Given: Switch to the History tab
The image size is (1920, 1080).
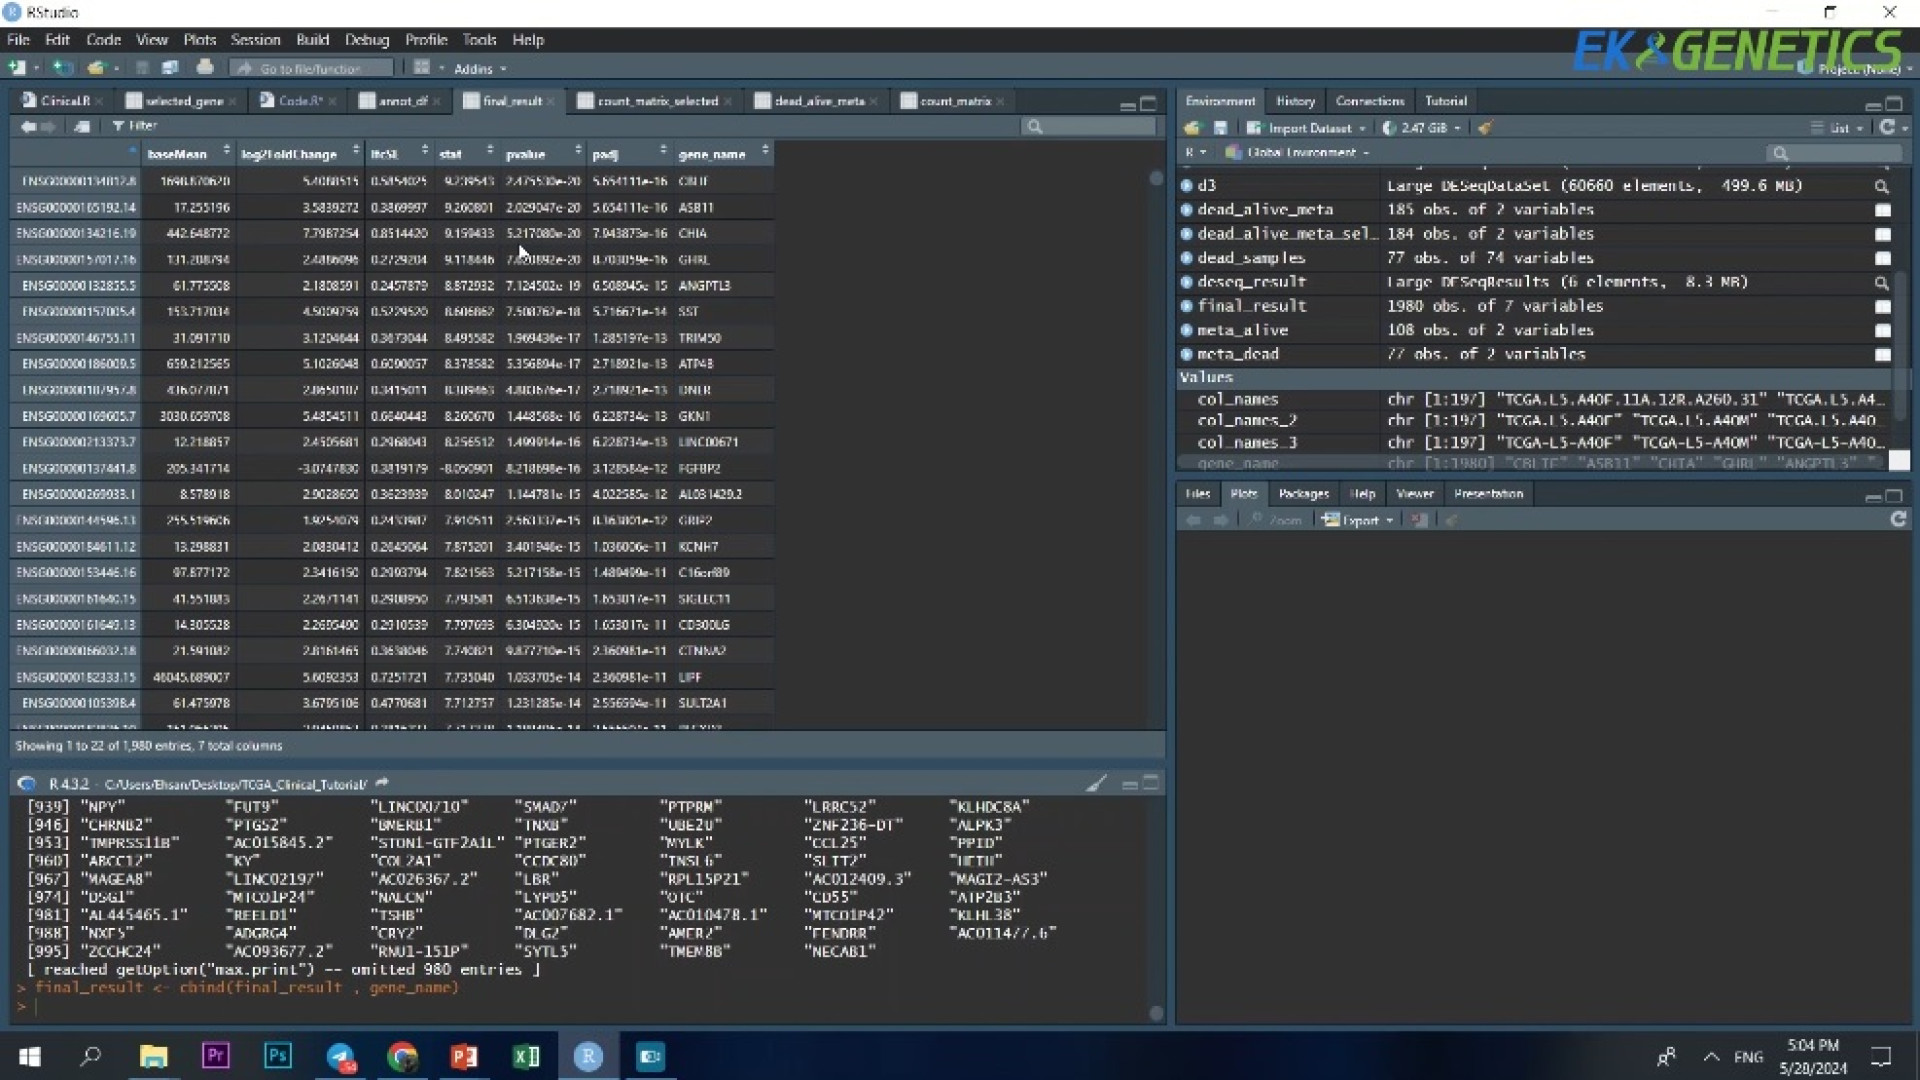Looking at the screenshot, I should 1295,101.
